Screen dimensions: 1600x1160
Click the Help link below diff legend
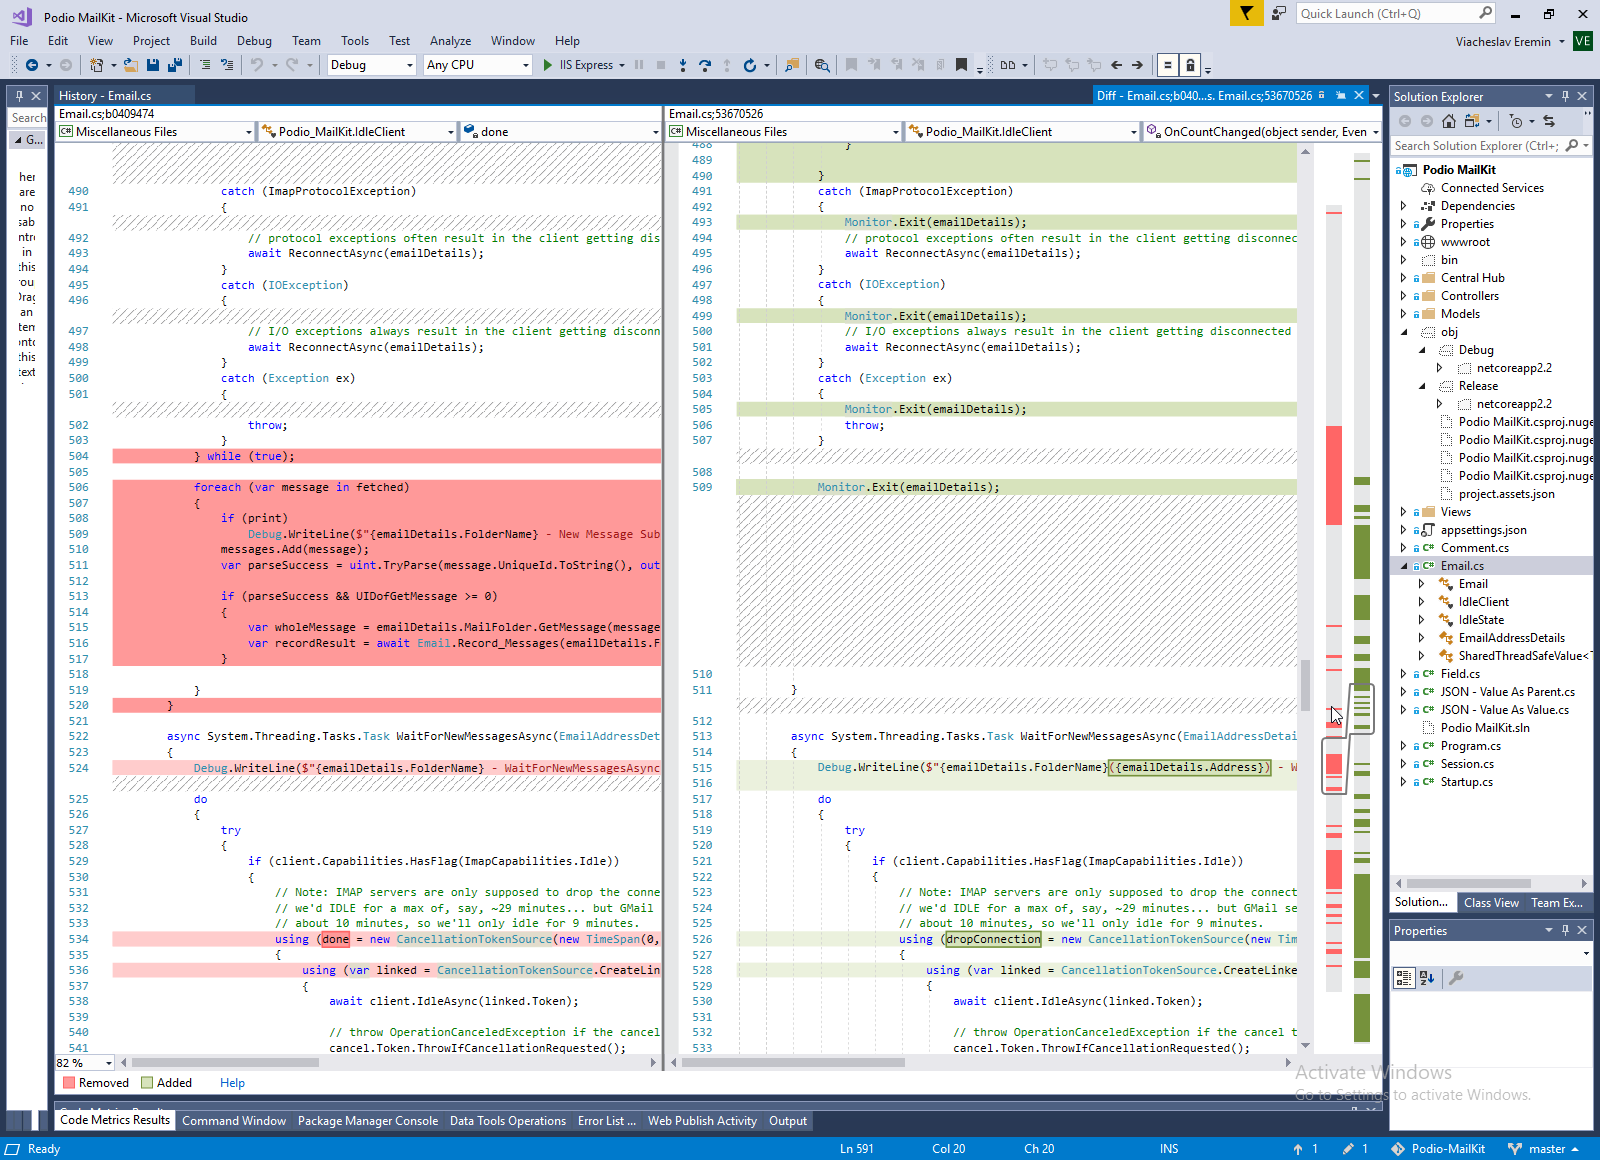click(232, 1083)
